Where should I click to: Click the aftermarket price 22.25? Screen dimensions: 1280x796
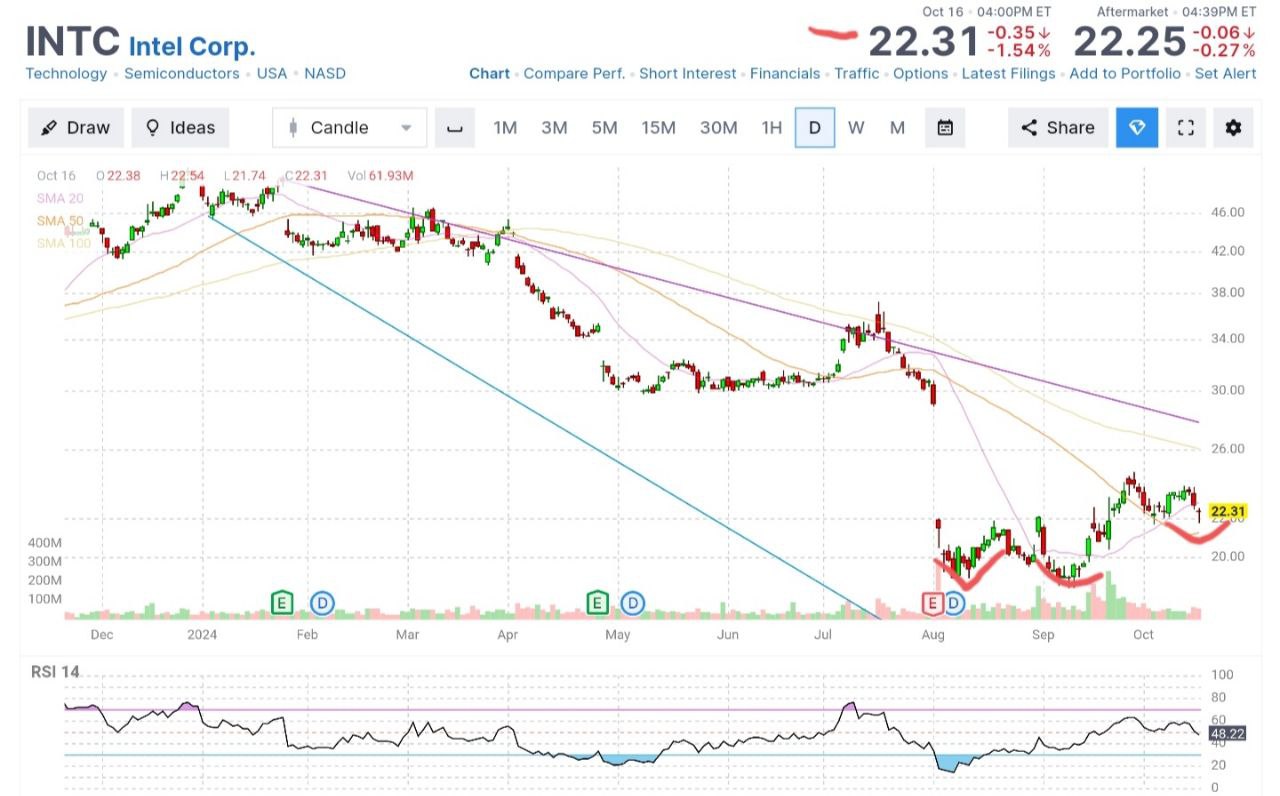(x=1129, y=42)
